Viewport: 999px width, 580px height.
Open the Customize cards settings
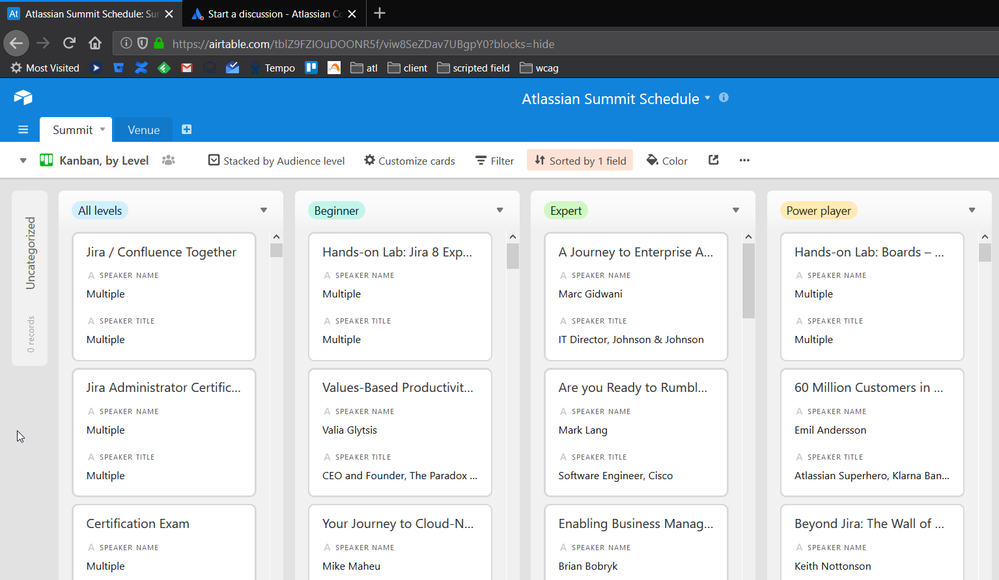pos(409,160)
